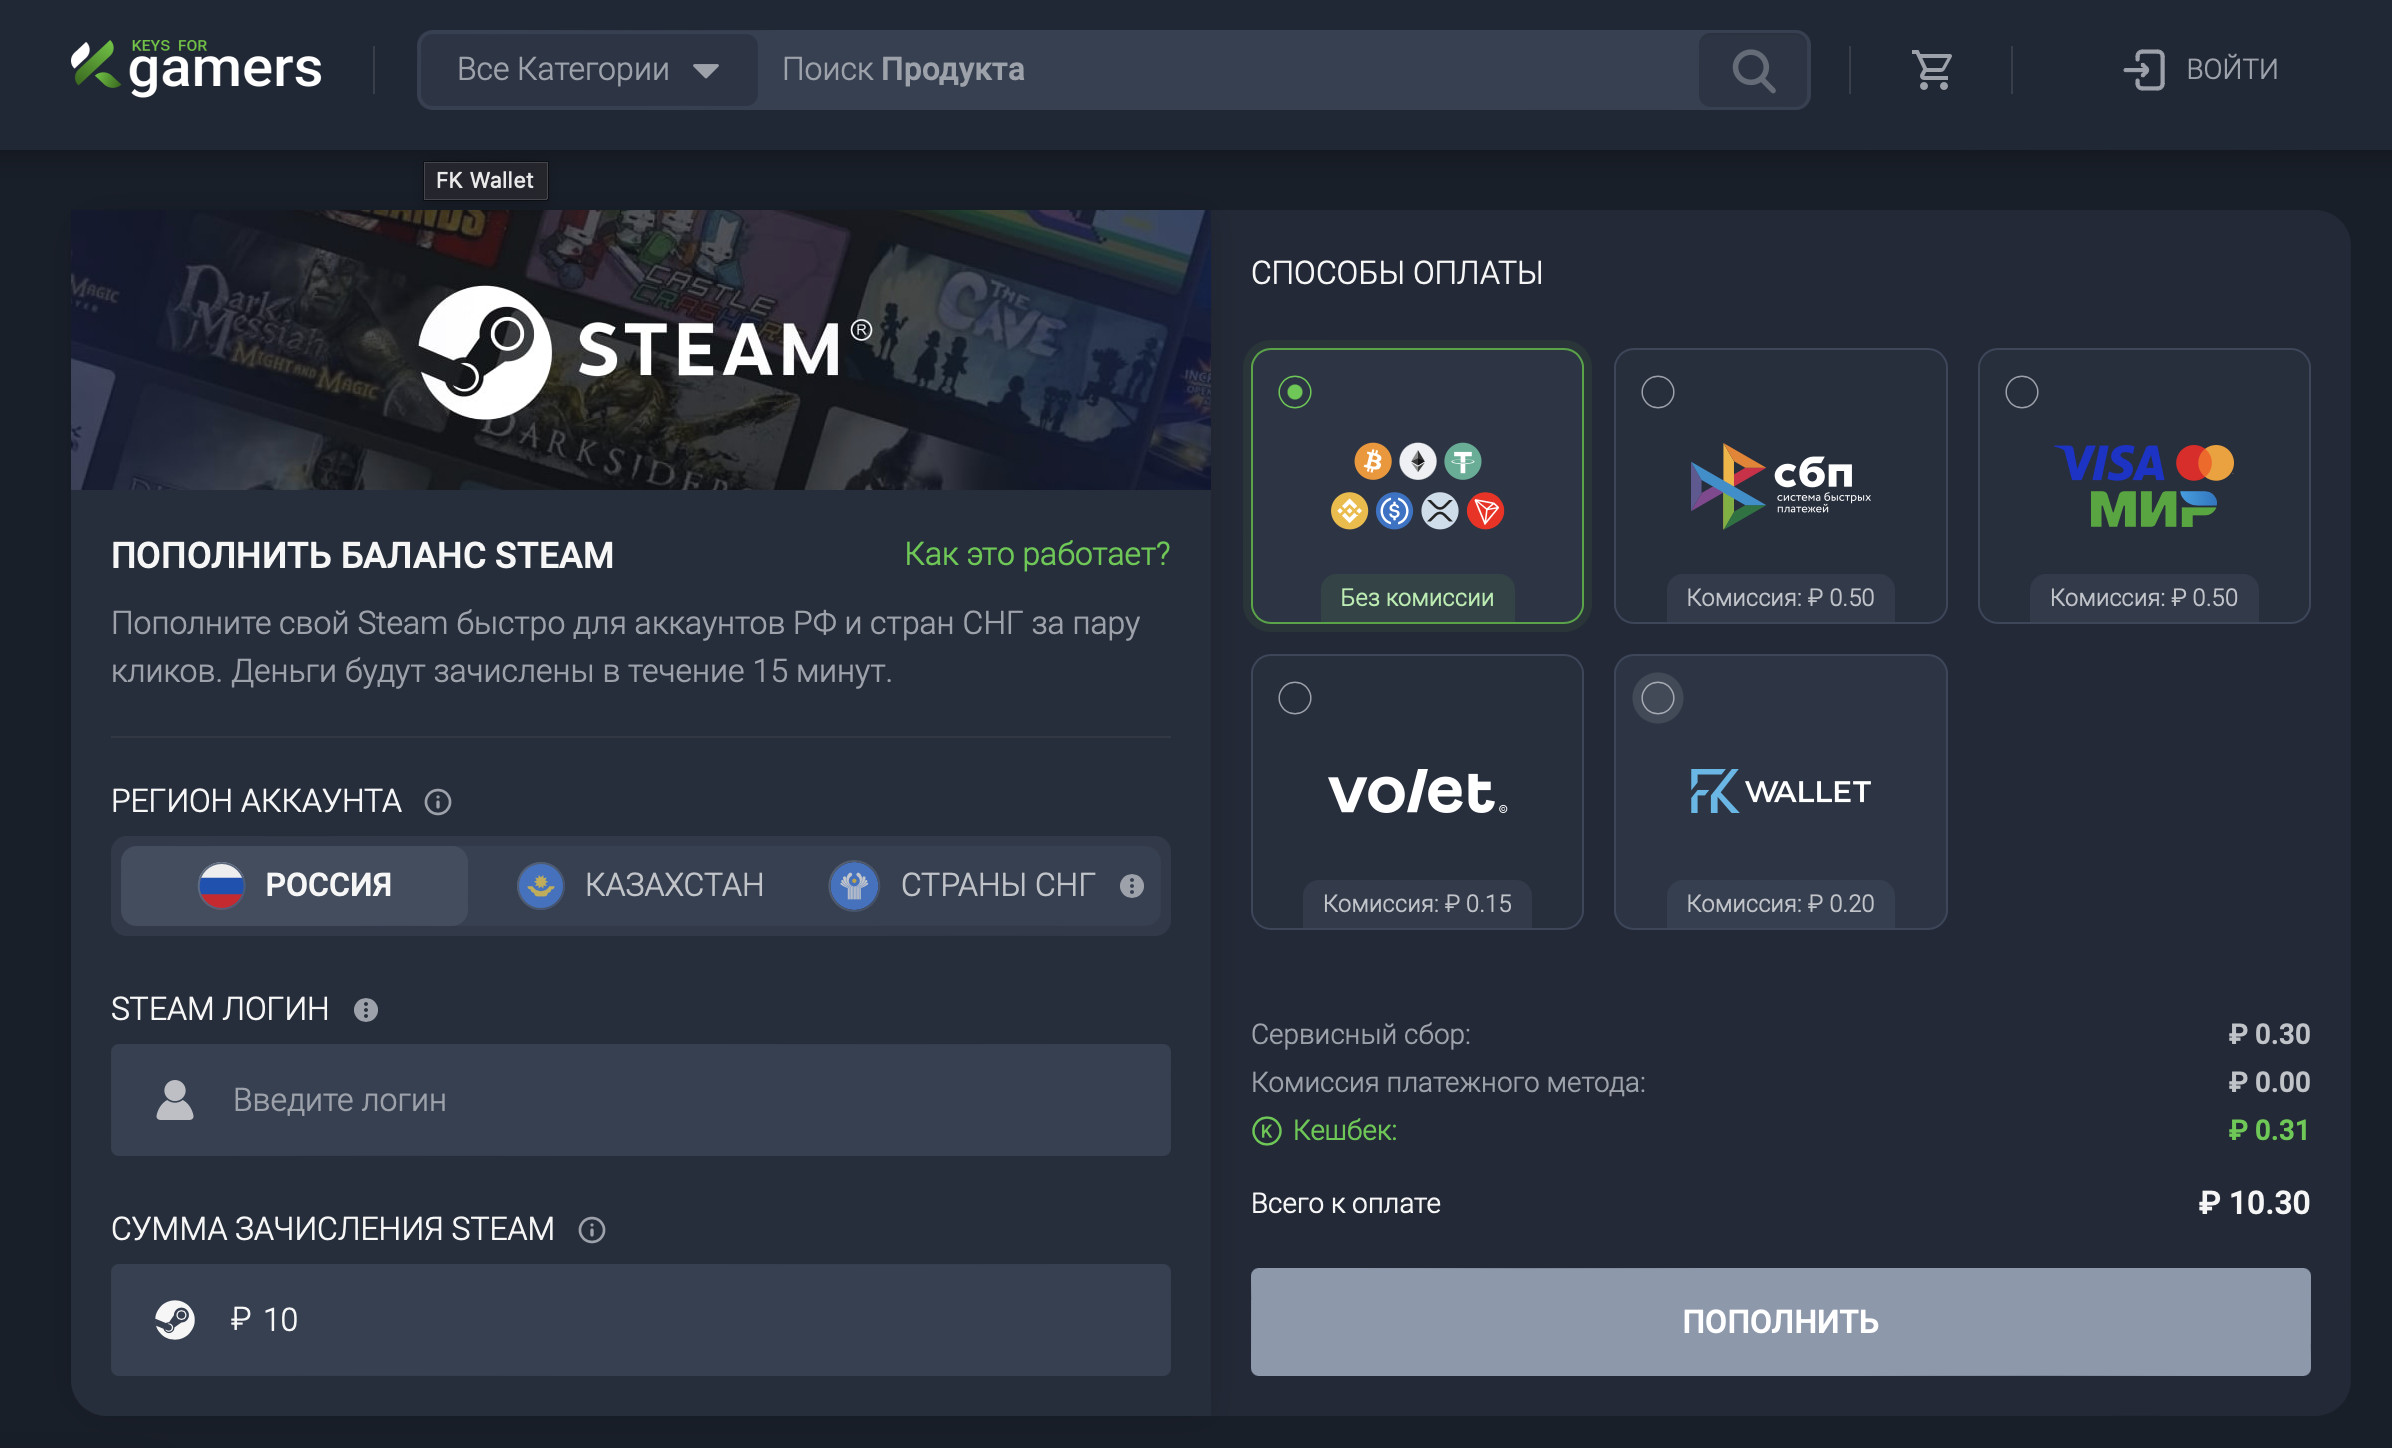Open the Как это работает? link
The image size is (2392, 1448).
(x=1036, y=554)
